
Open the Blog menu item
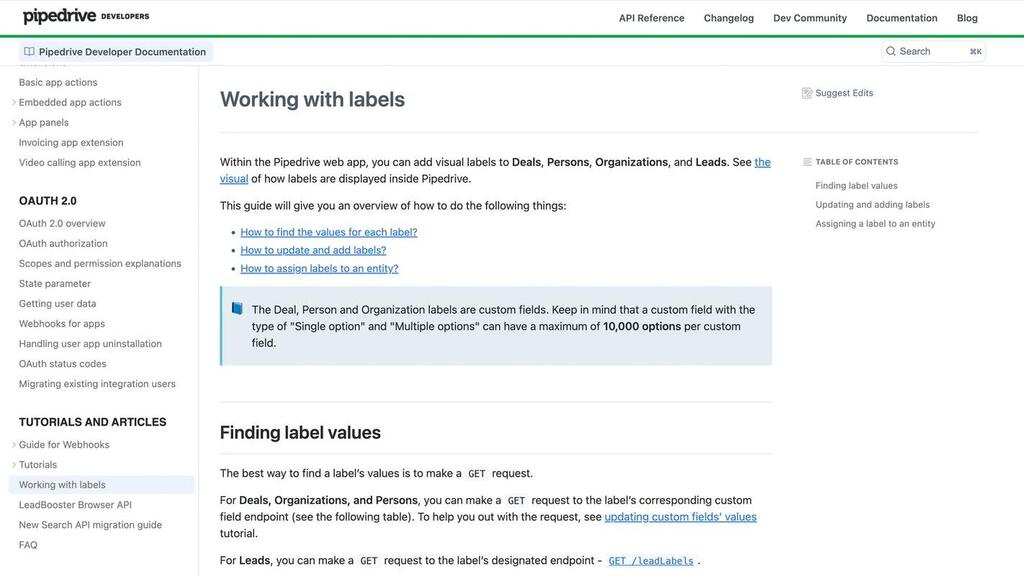tap(967, 18)
